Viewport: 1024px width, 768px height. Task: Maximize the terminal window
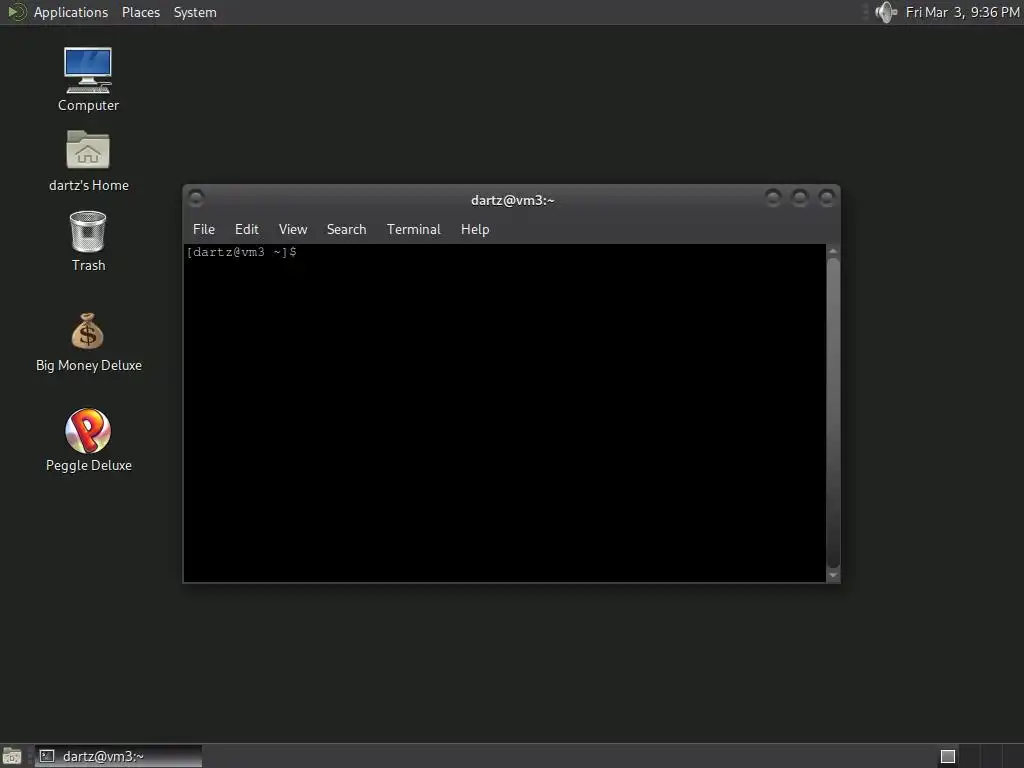pos(800,198)
